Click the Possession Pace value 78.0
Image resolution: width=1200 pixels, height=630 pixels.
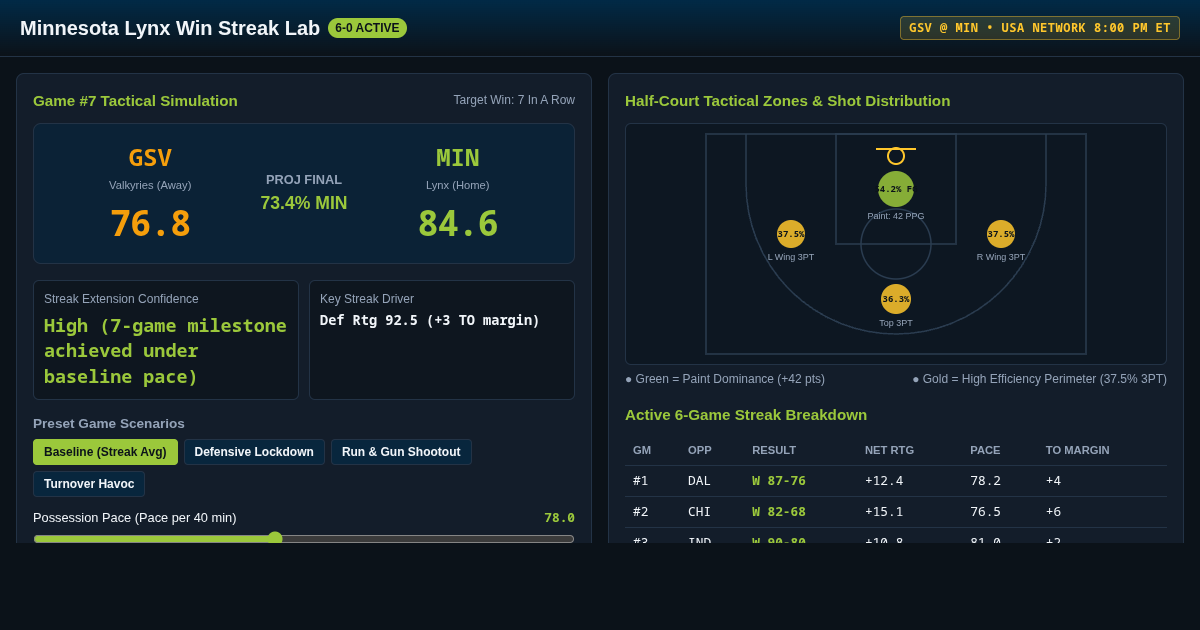tap(559, 518)
